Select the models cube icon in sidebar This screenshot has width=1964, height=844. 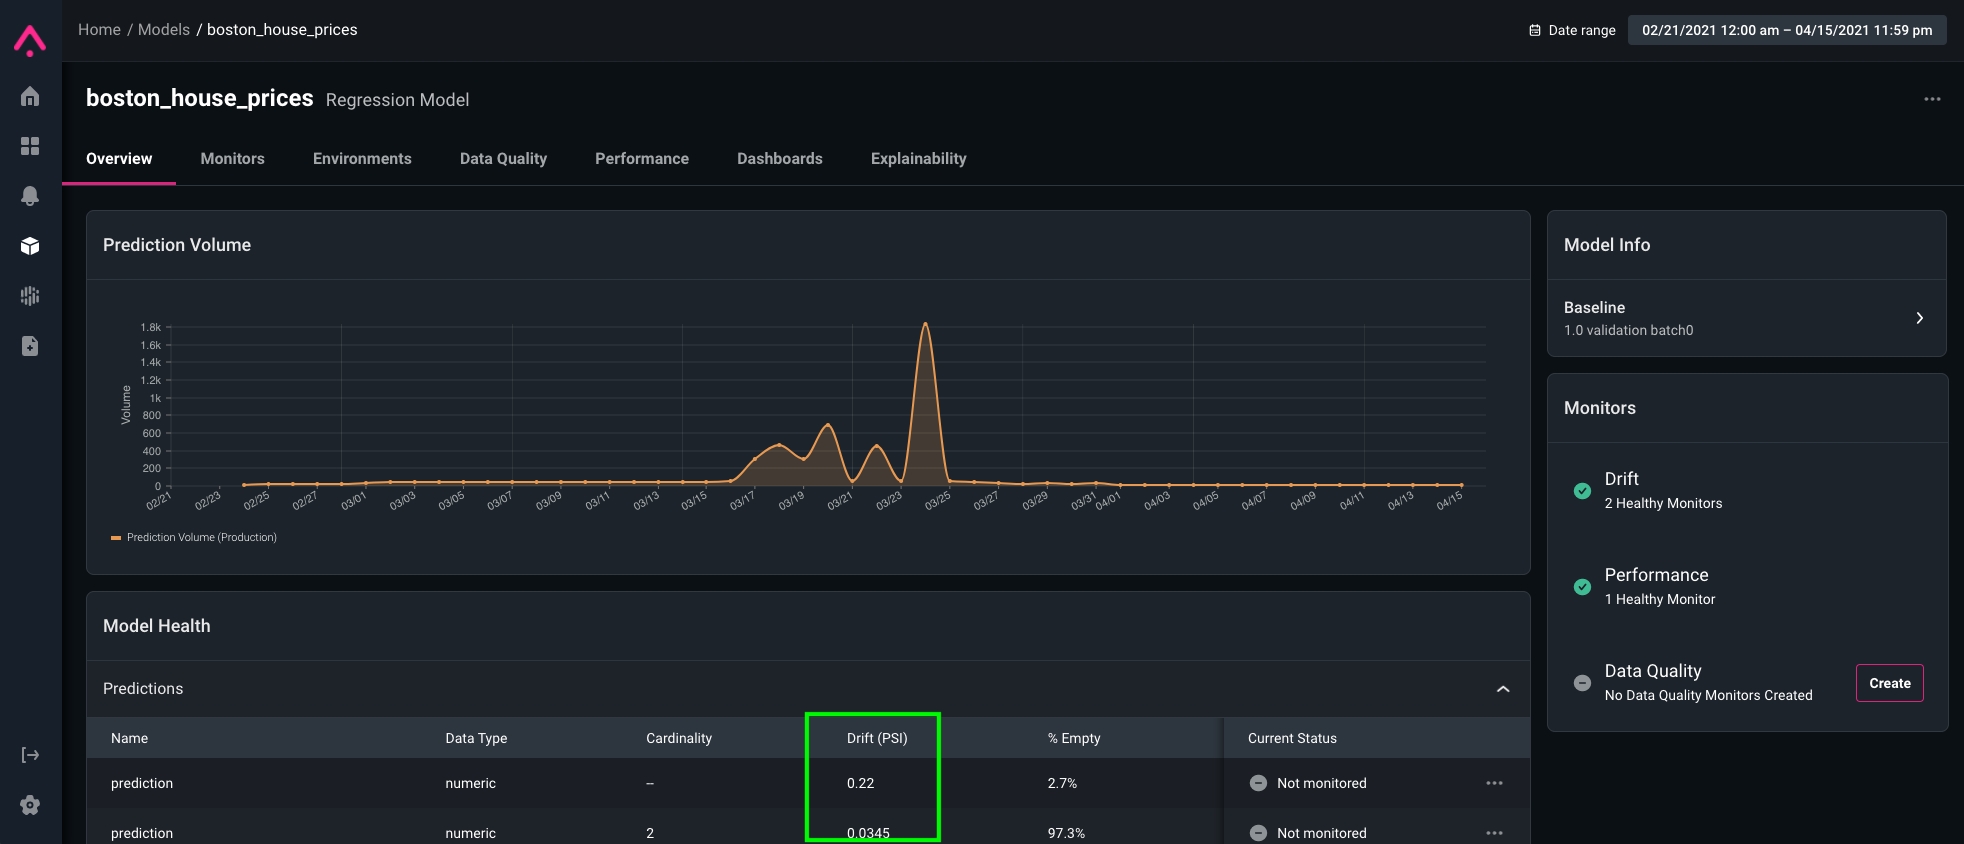coord(30,246)
